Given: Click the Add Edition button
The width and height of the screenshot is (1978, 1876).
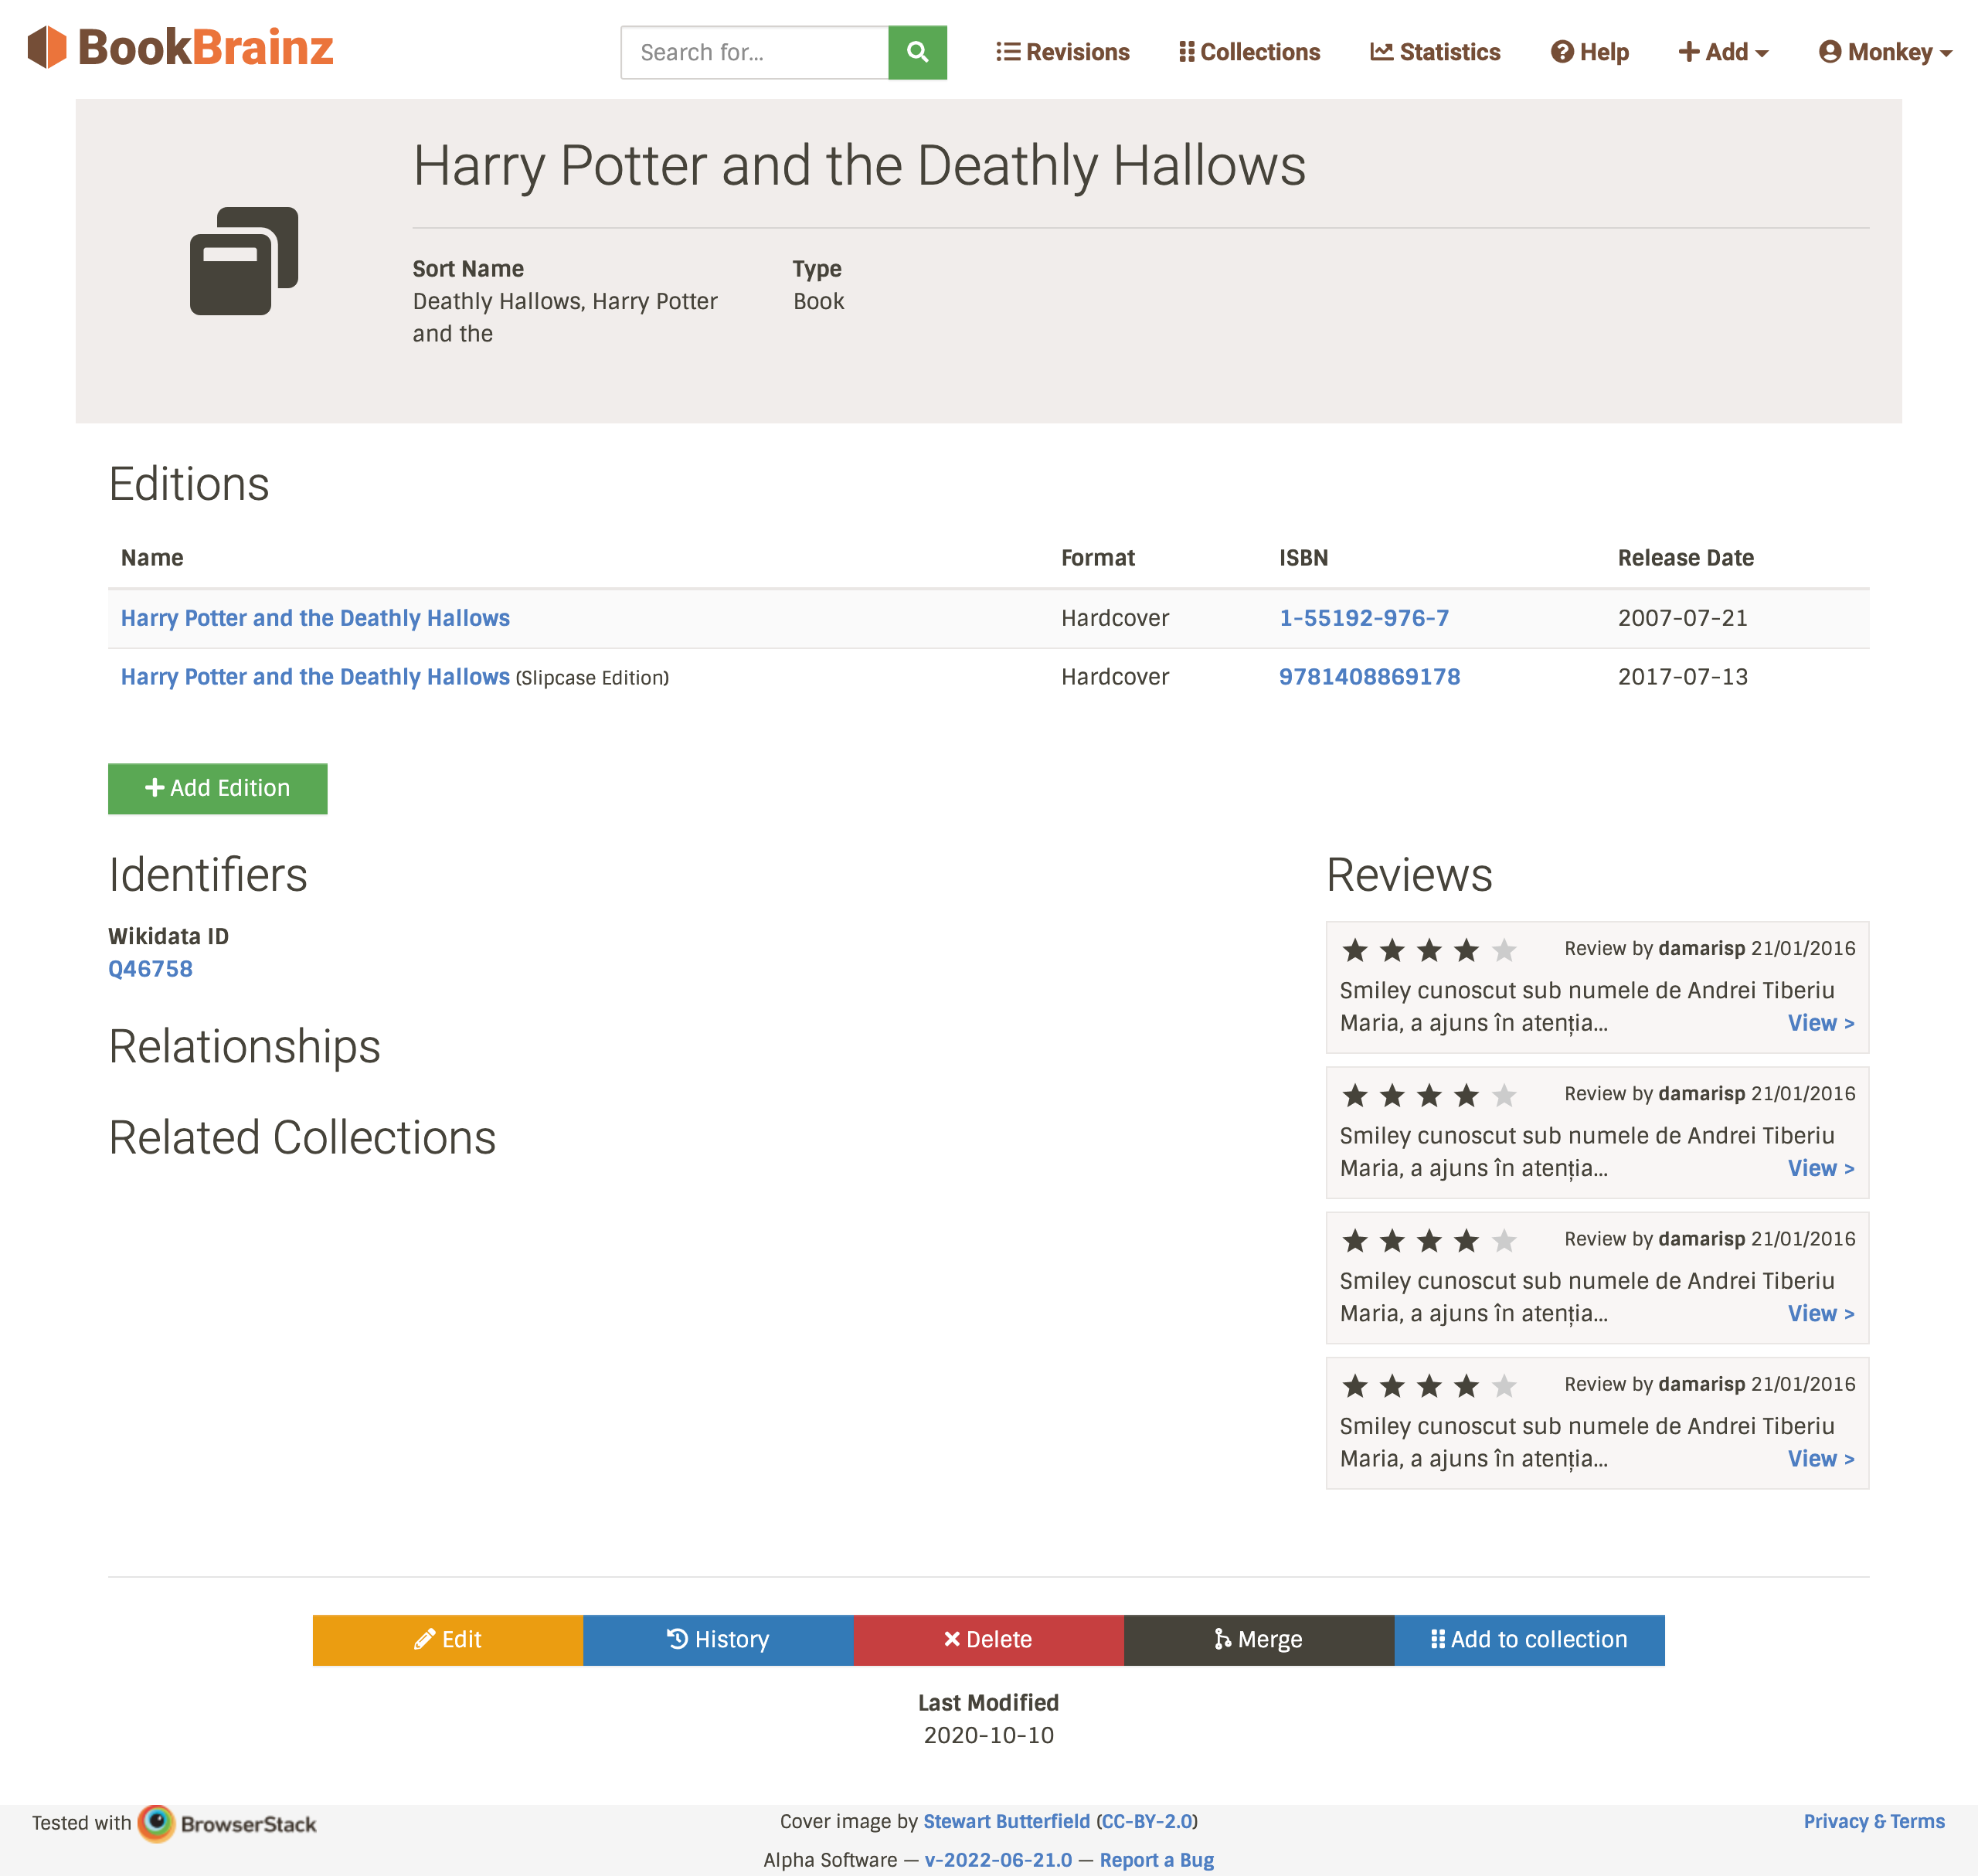Looking at the screenshot, I should click(x=218, y=789).
